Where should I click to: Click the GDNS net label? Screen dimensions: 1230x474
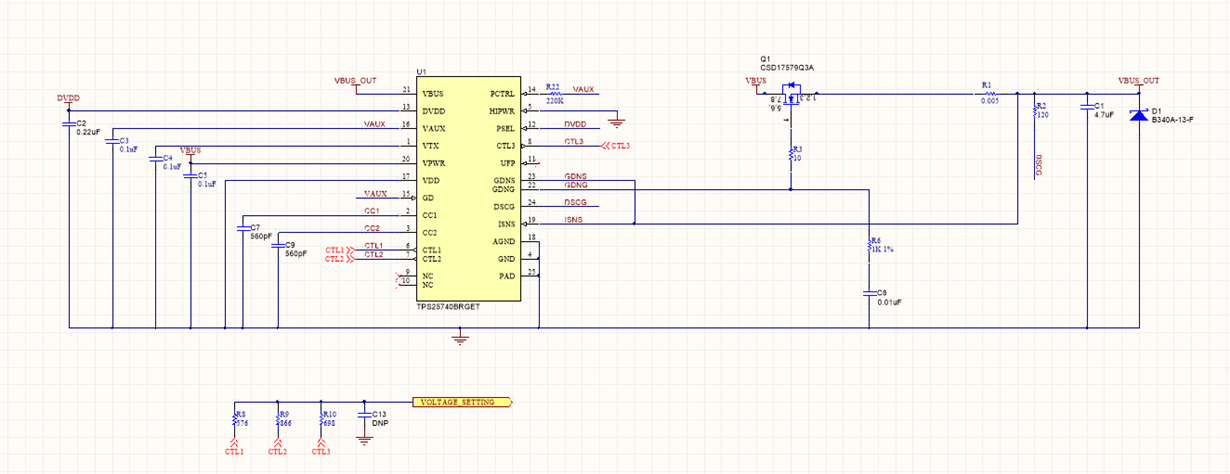click(x=576, y=176)
